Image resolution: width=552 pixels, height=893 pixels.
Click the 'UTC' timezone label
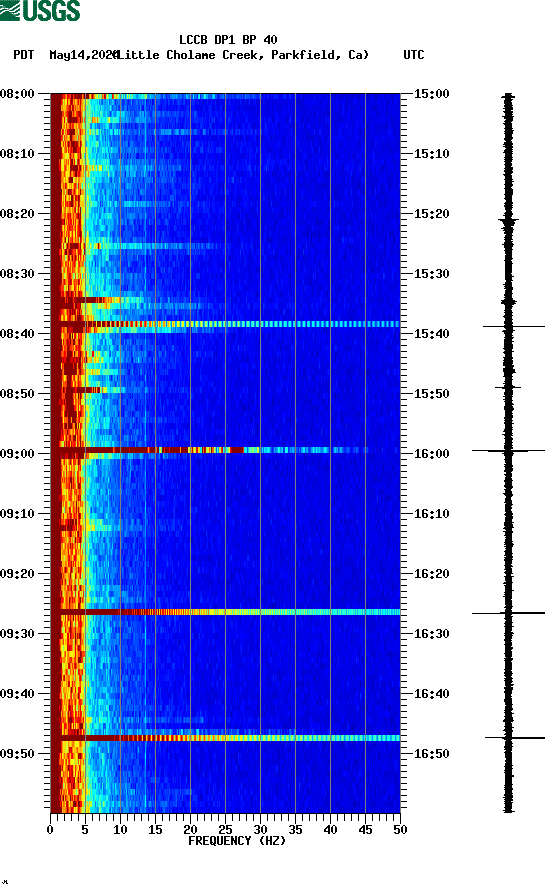[x=414, y=55]
